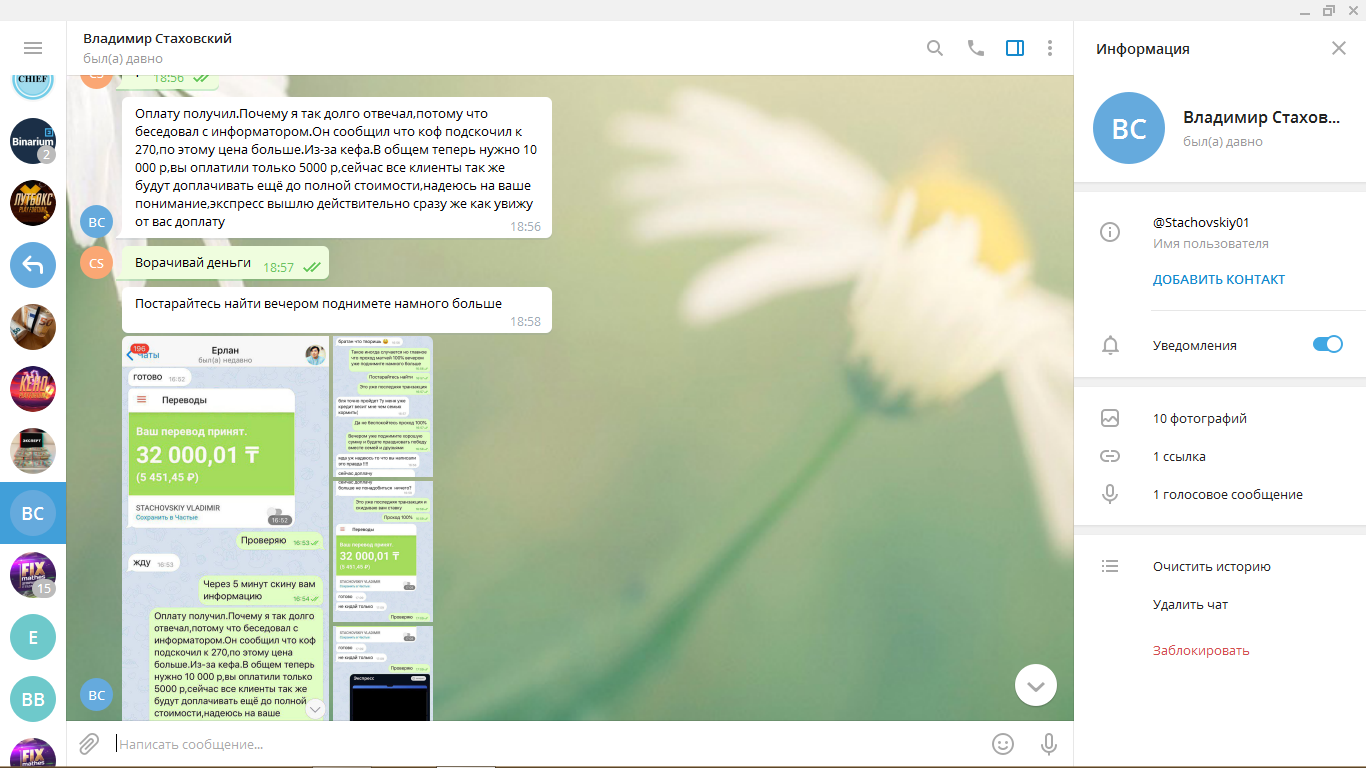Click the link chain icon
This screenshot has width=1366, height=768.
1110,457
